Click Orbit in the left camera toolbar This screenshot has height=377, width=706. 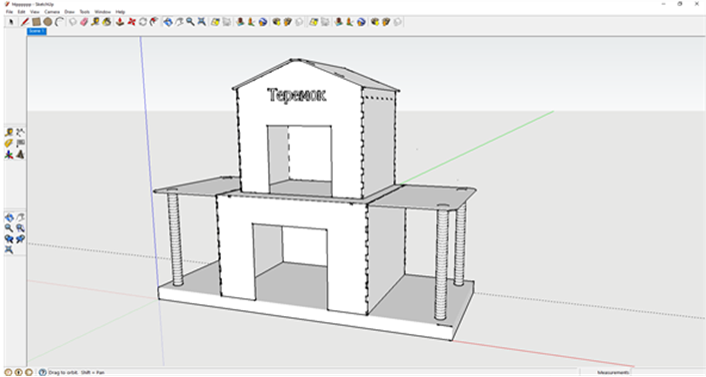pyautogui.click(x=9, y=218)
